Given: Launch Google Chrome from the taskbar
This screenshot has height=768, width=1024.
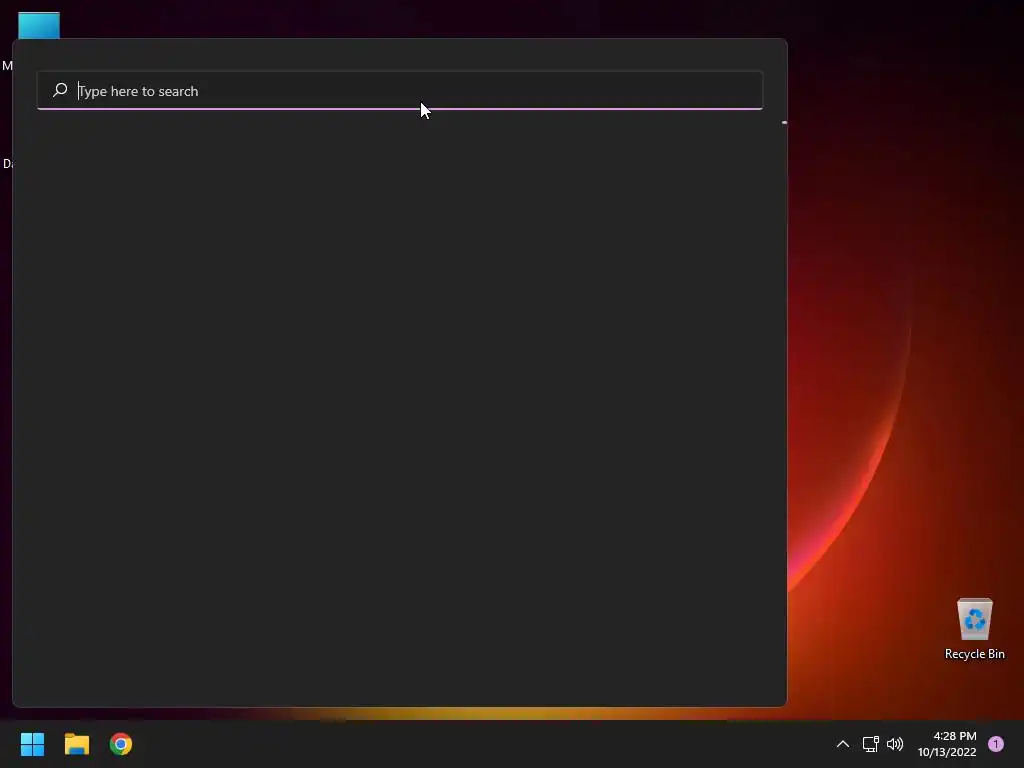Looking at the screenshot, I should click(x=121, y=744).
